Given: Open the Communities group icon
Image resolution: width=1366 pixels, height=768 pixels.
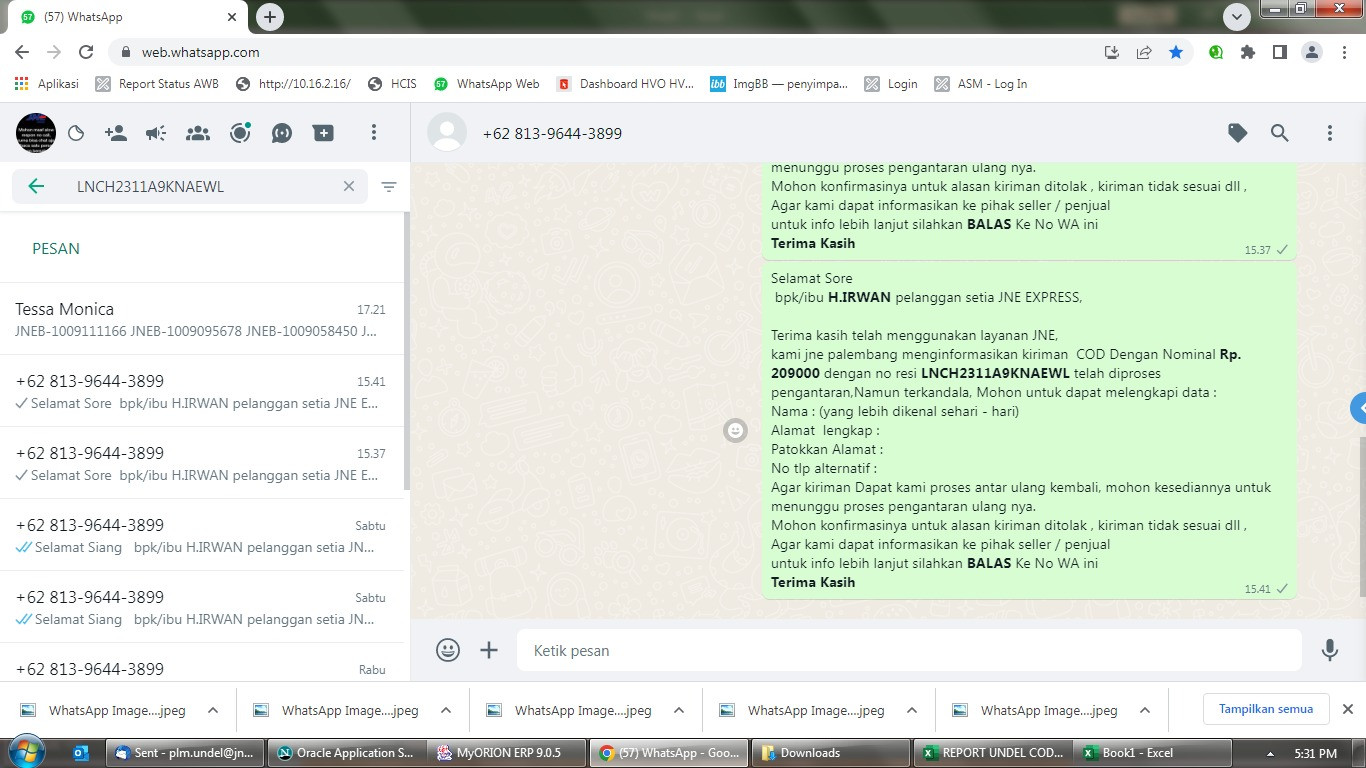Looking at the screenshot, I should click(198, 133).
